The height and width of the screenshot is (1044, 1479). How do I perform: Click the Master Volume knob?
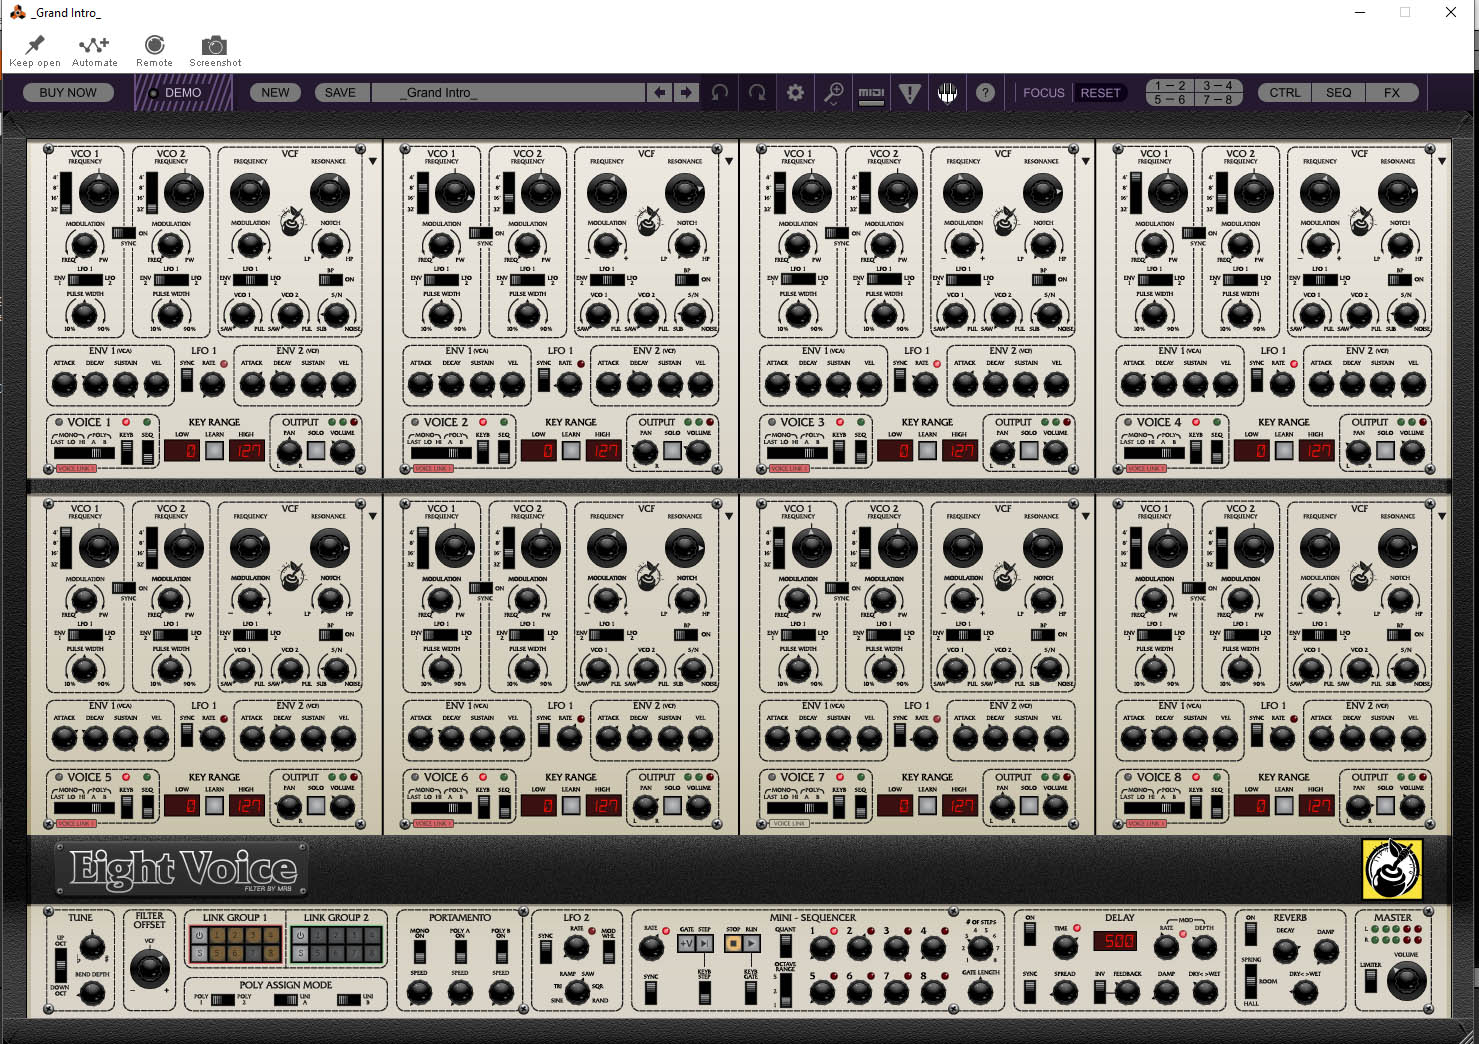coord(1407,980)
